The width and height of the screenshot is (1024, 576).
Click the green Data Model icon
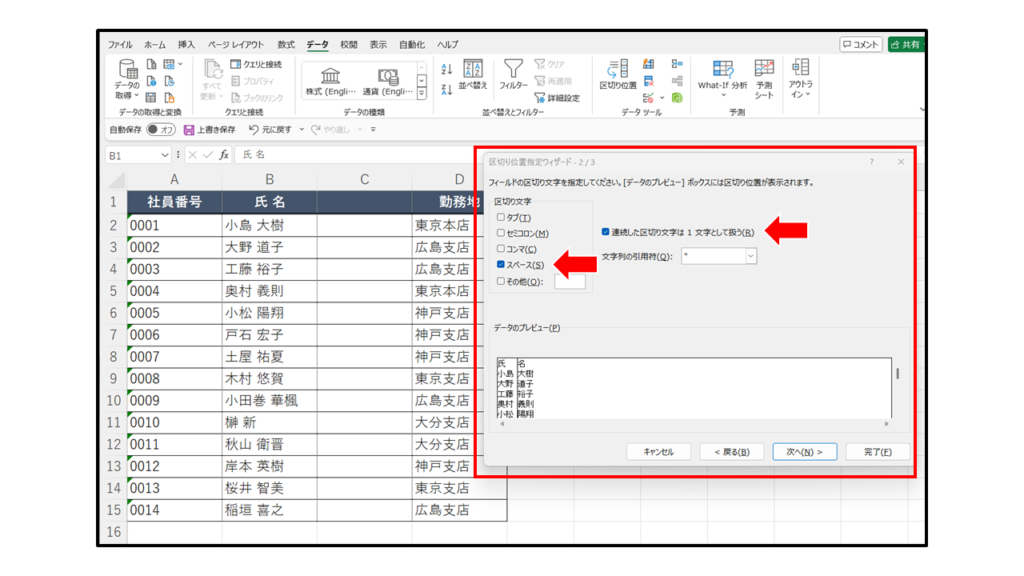[x=677, y=98]
